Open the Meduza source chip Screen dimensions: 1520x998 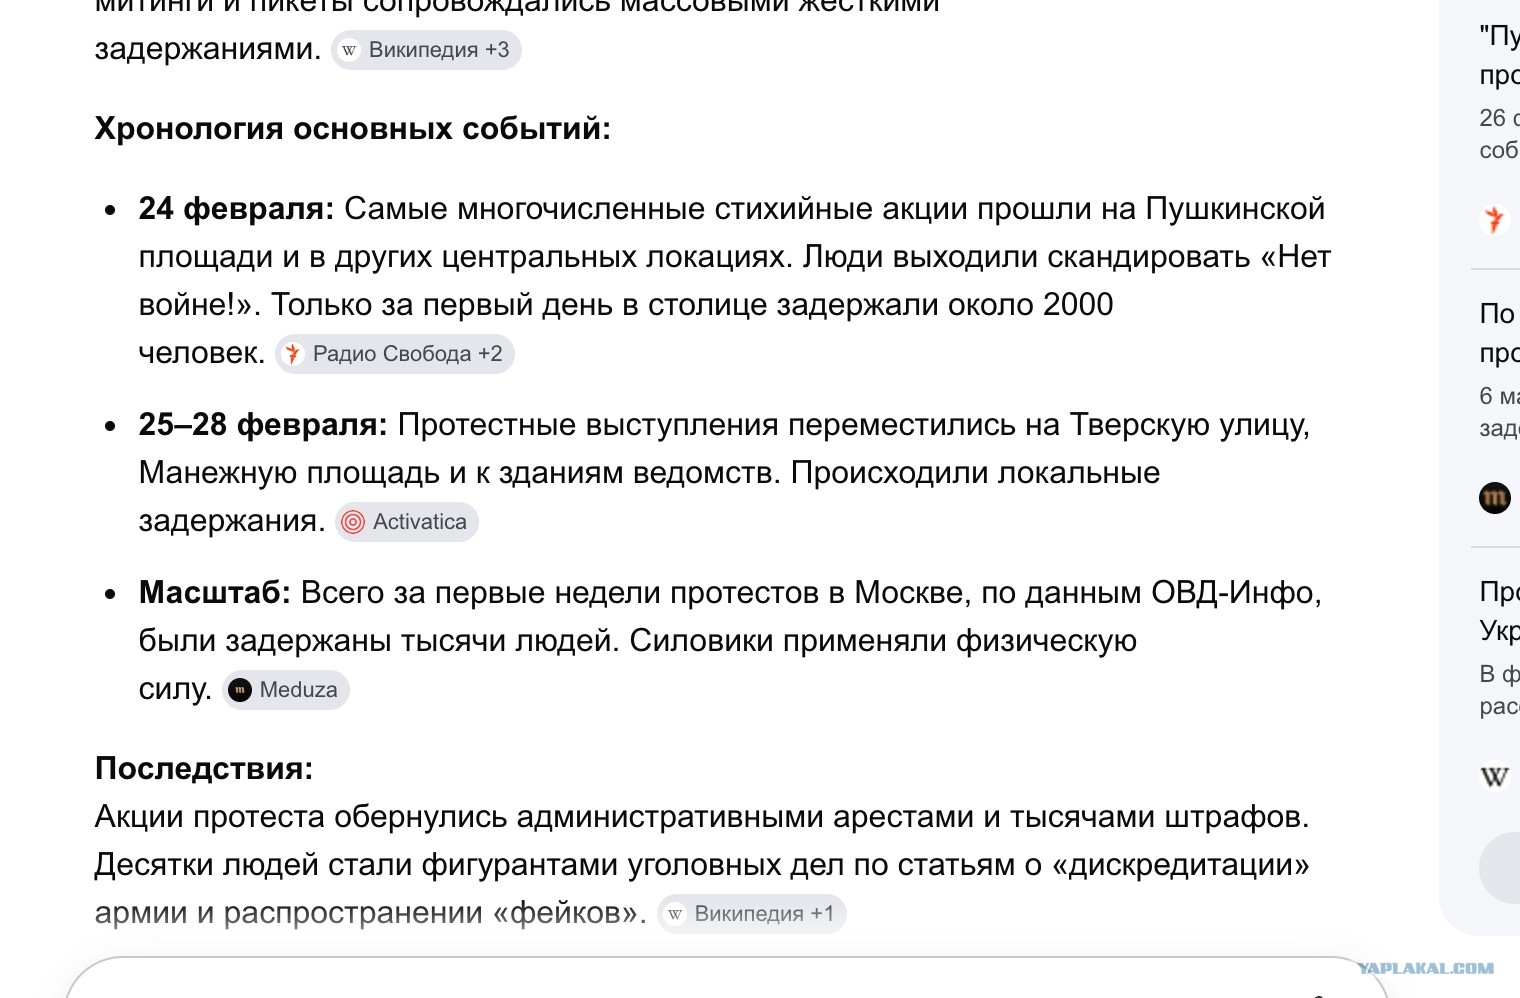coord(286,690)
